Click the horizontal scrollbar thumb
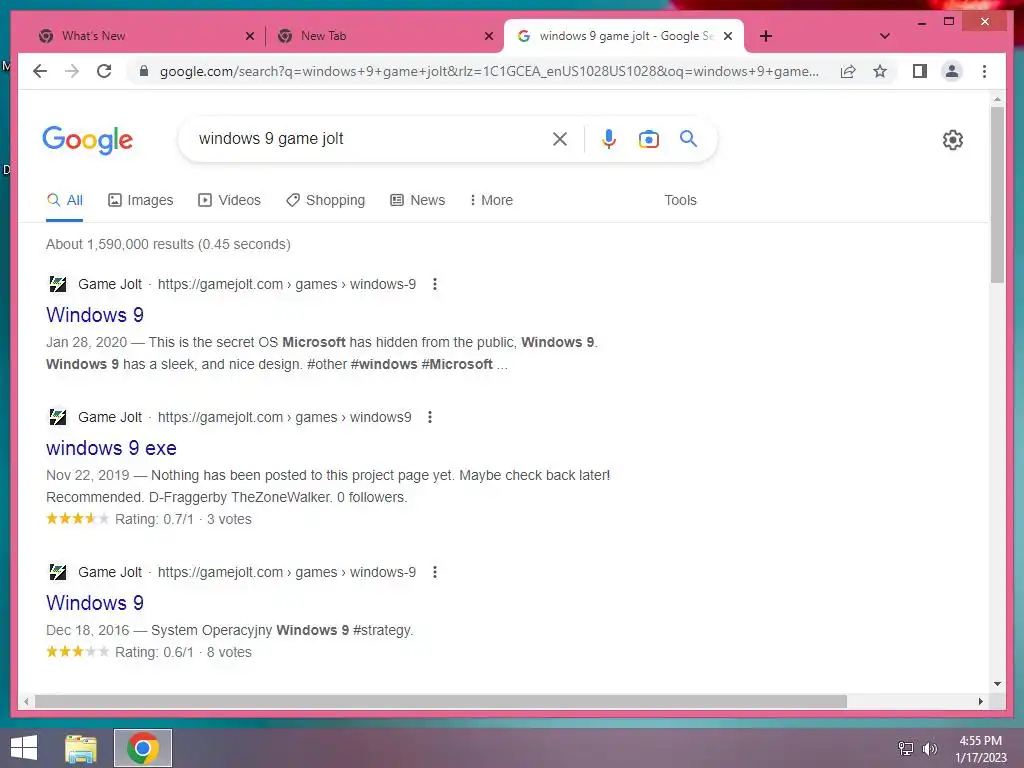1024x768 pixels. [x=441, y=701]
